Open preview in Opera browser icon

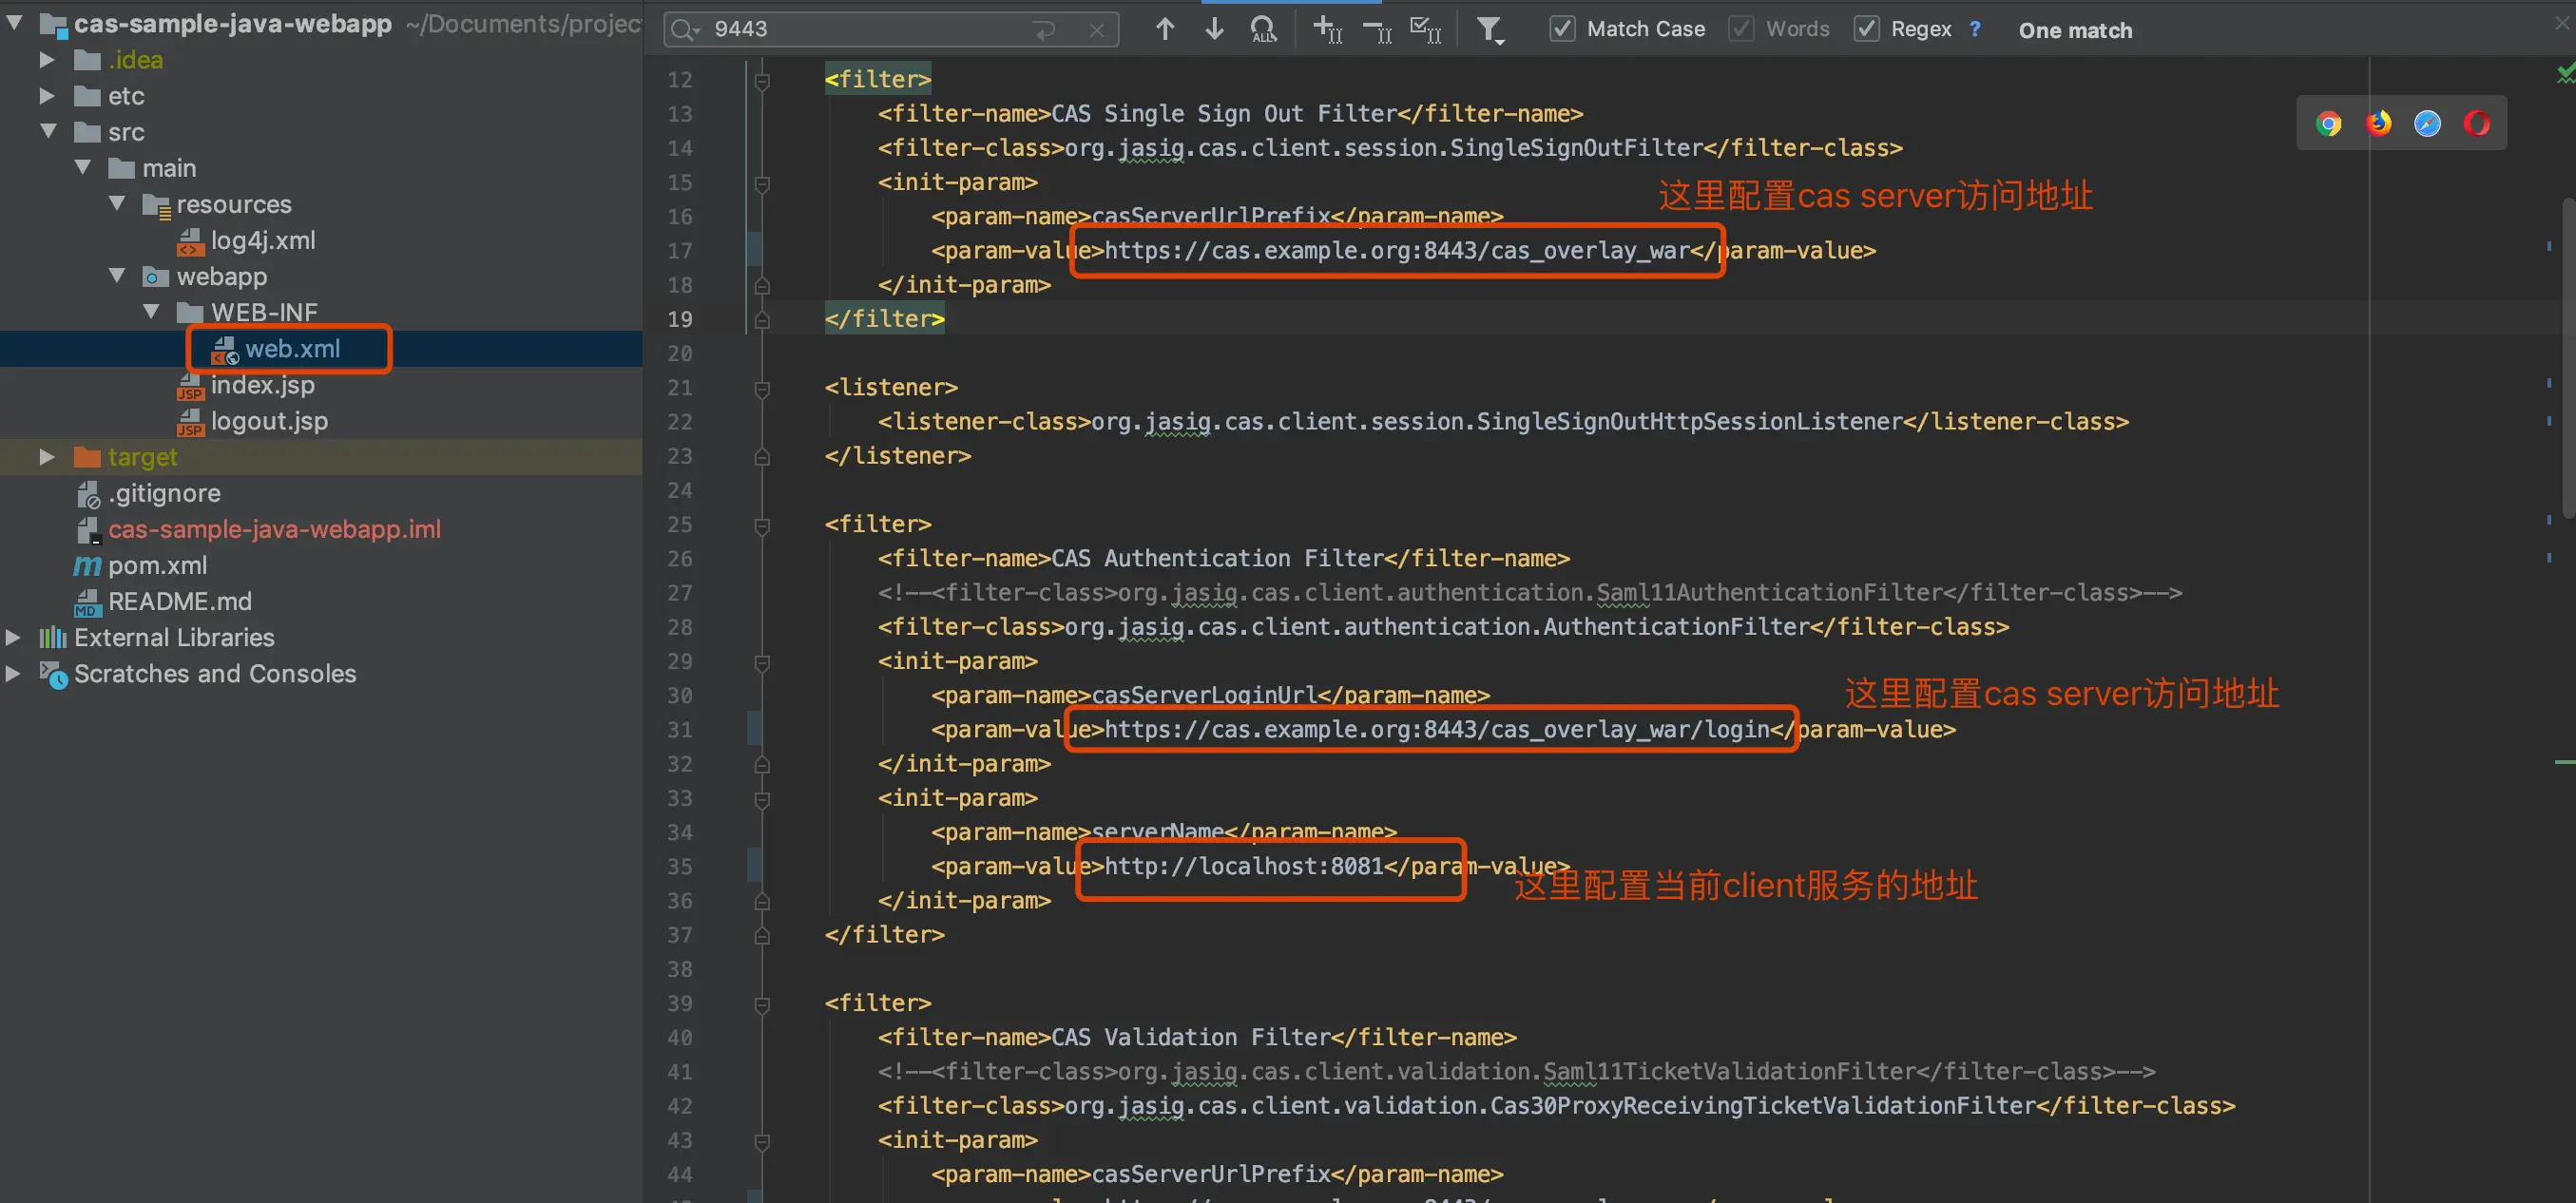pos(2477,123)
